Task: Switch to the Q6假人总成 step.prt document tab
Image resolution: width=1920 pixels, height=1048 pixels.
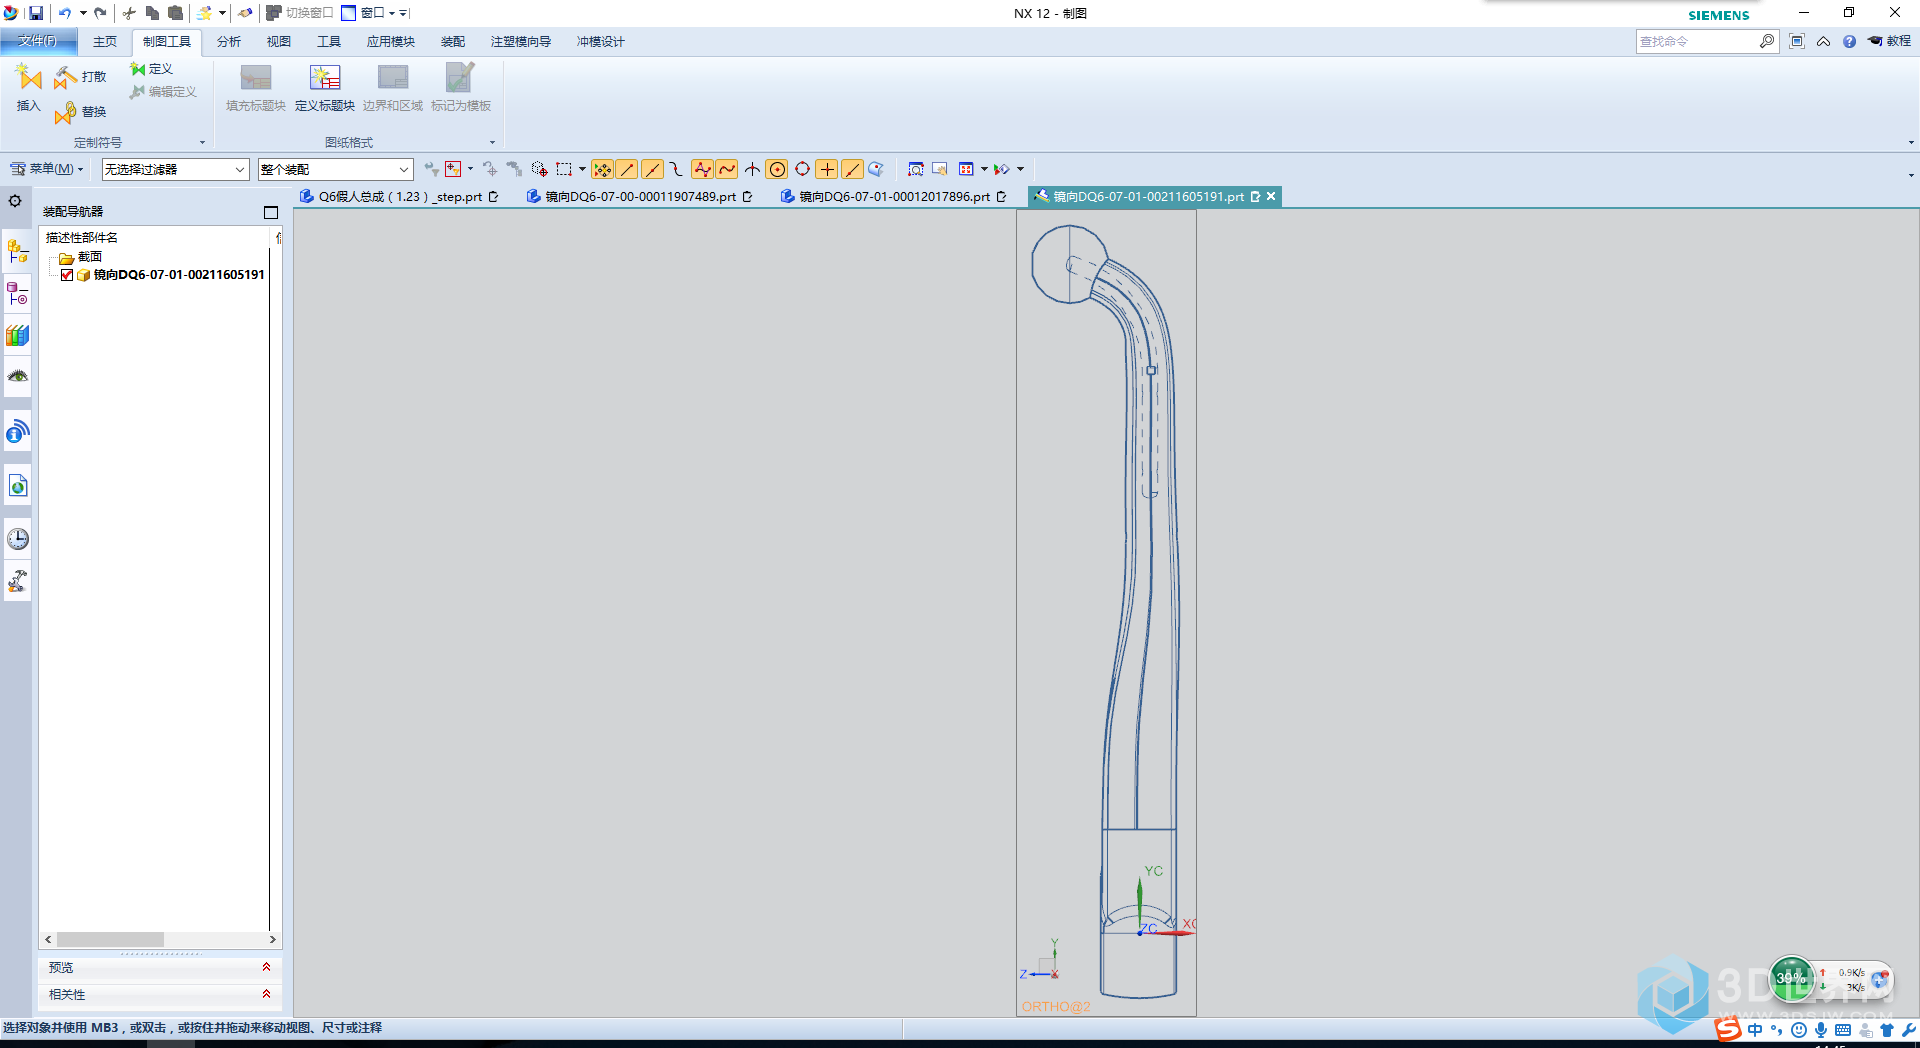Action: click(399, 197)
